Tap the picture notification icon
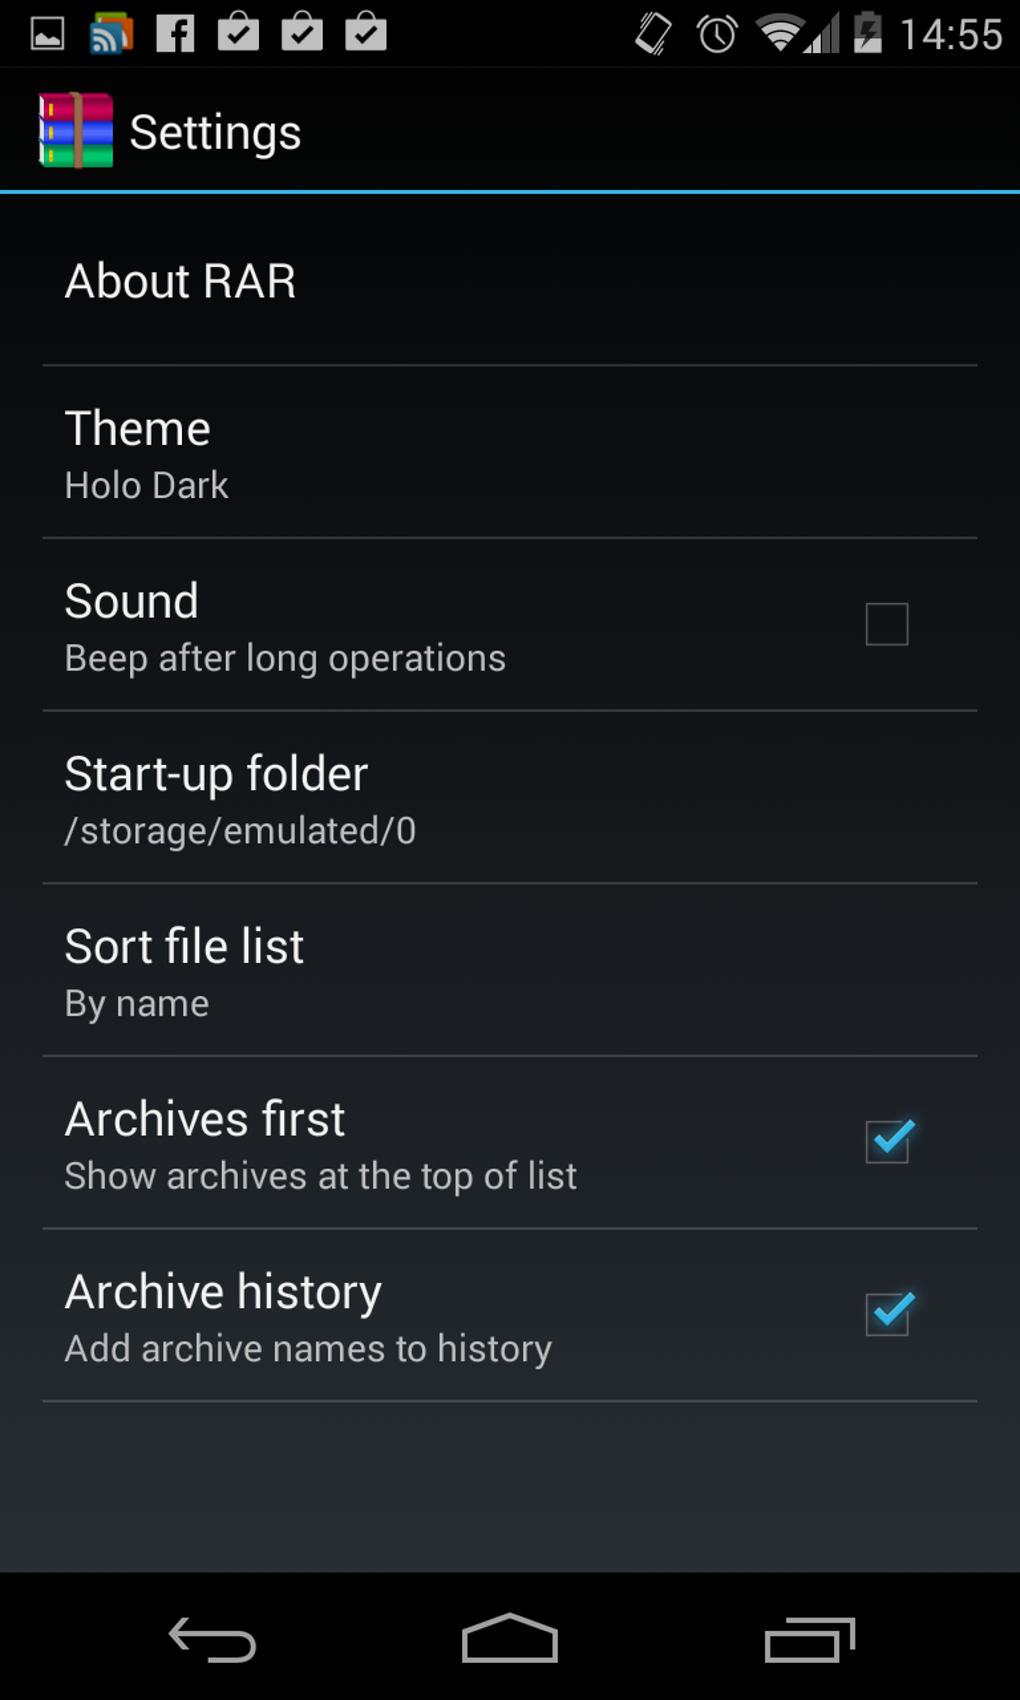This screenshot has width=1020, height=1700. [47, 34]
